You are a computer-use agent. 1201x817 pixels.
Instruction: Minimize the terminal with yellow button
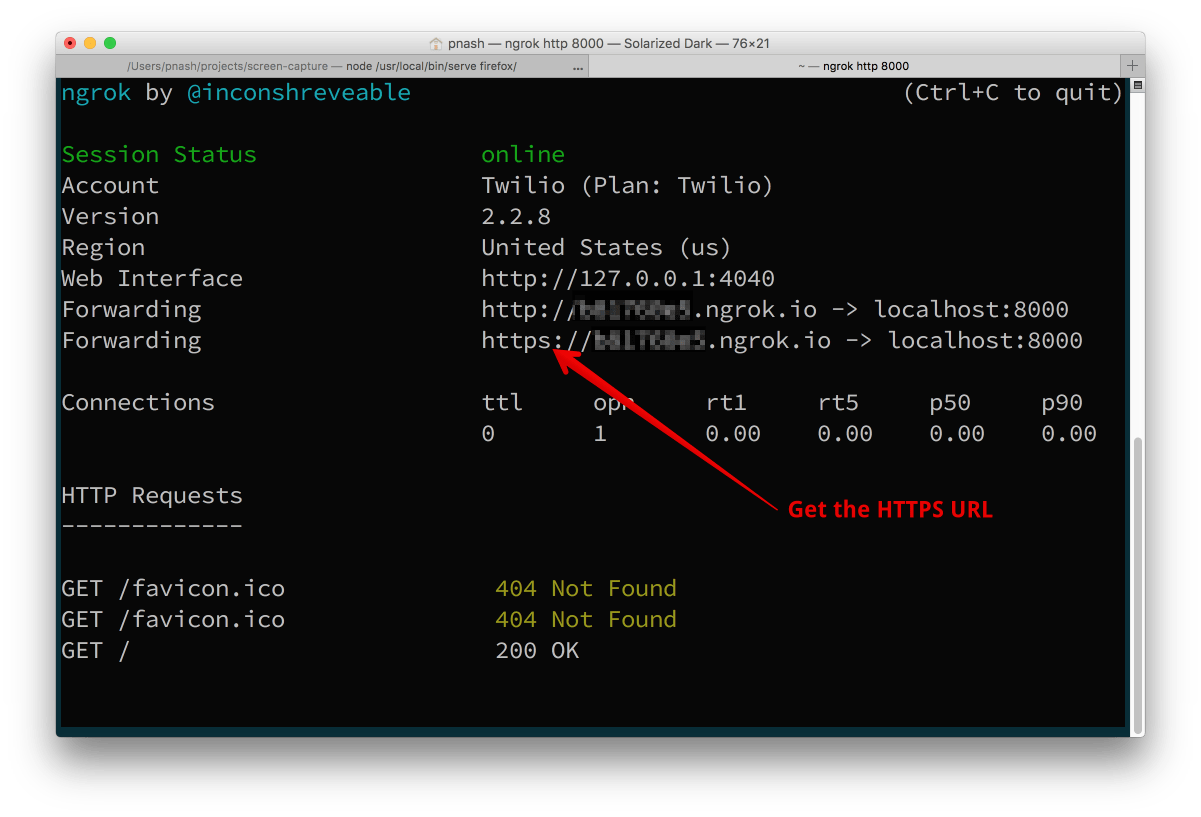pyautogui.click(x=90, y=43)
